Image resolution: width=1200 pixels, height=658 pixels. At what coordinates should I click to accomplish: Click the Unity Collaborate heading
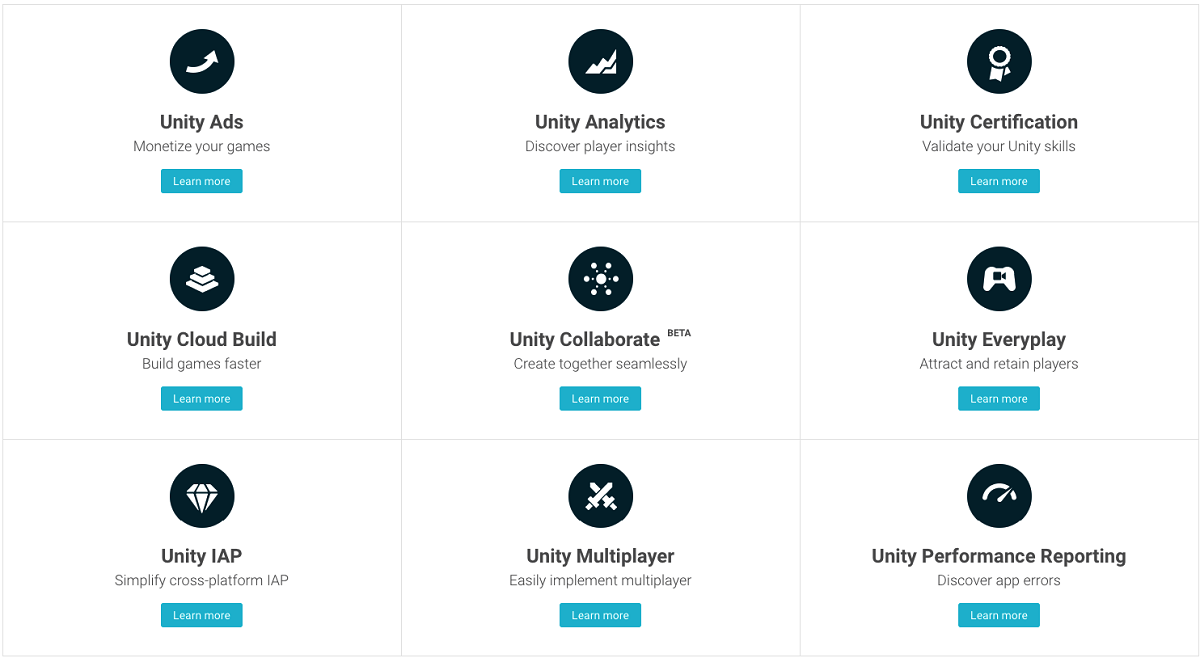pos(585,340)
